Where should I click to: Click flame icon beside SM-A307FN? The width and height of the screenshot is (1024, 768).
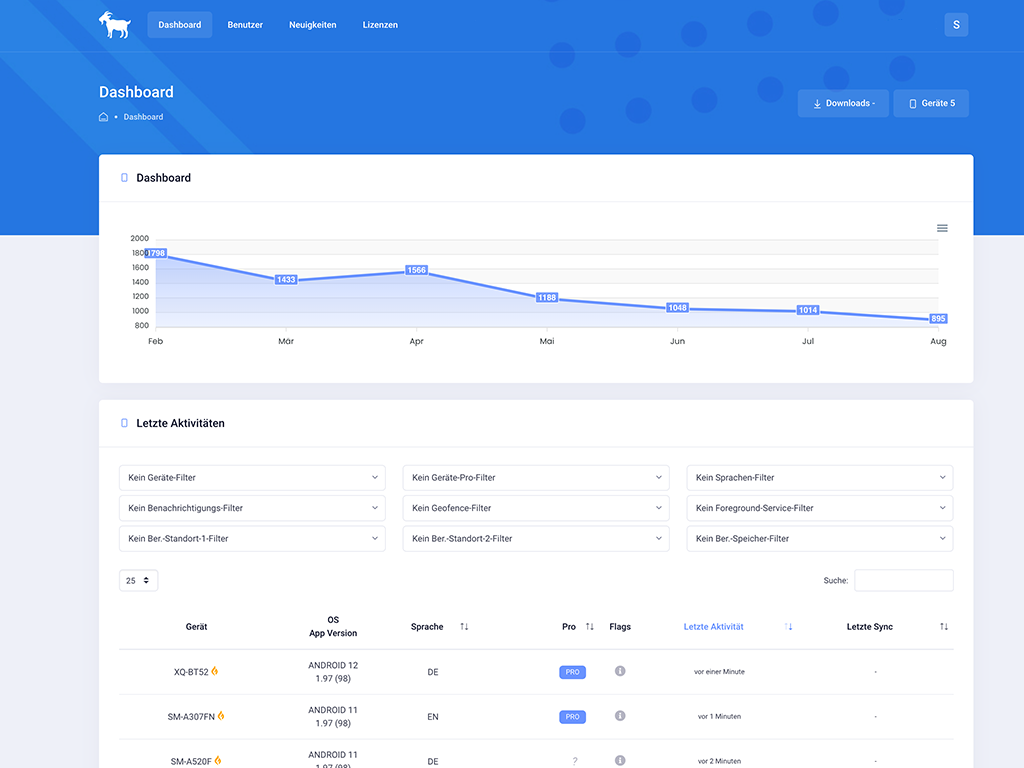pyautogui.click(x=221, y=716)
